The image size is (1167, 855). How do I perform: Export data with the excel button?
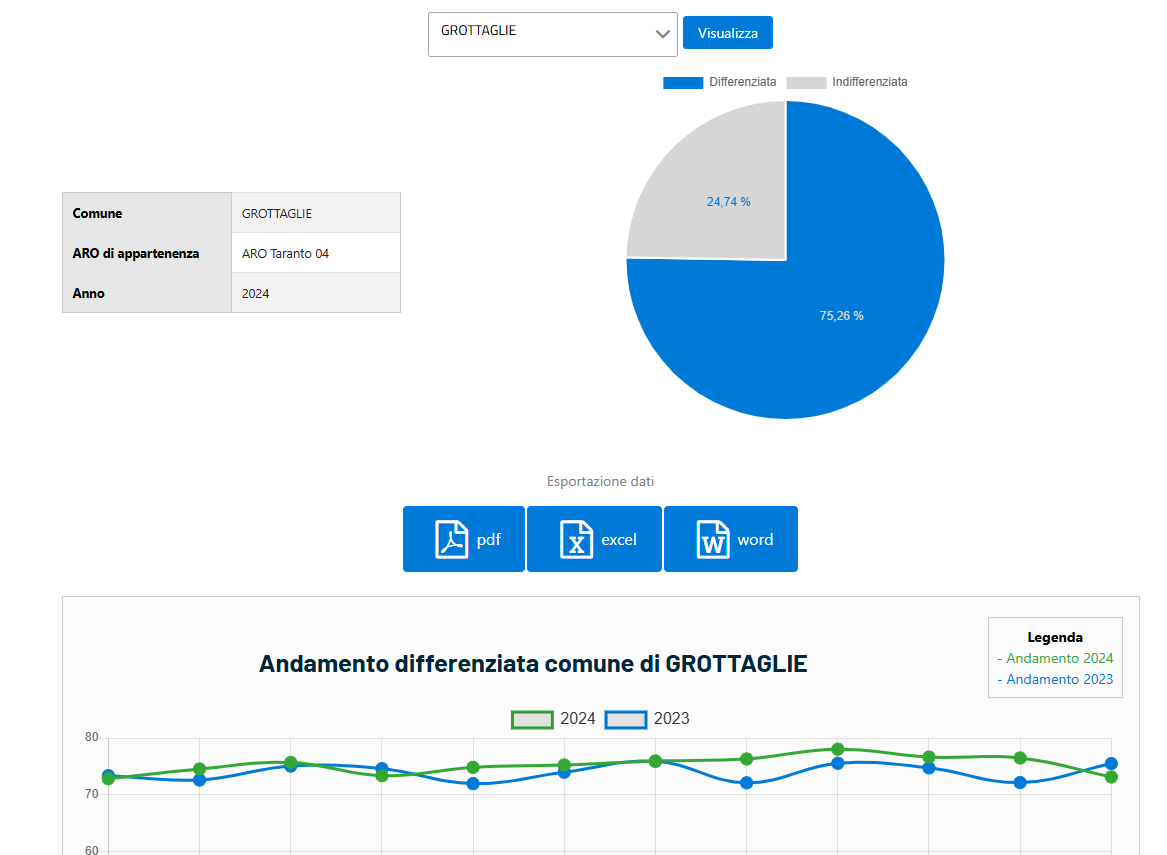[x=594, y=539]
